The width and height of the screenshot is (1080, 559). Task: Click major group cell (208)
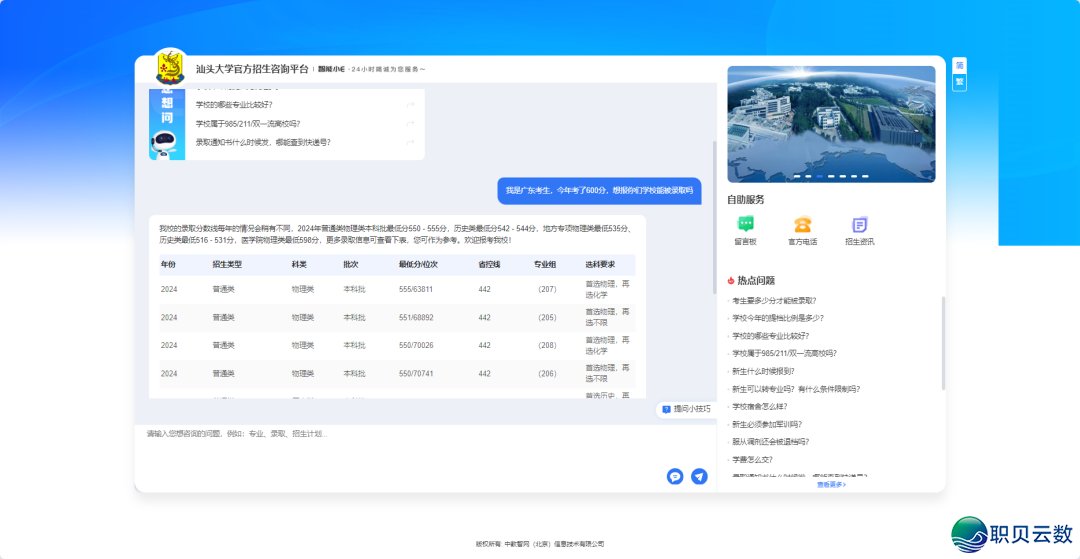point(547,345)
